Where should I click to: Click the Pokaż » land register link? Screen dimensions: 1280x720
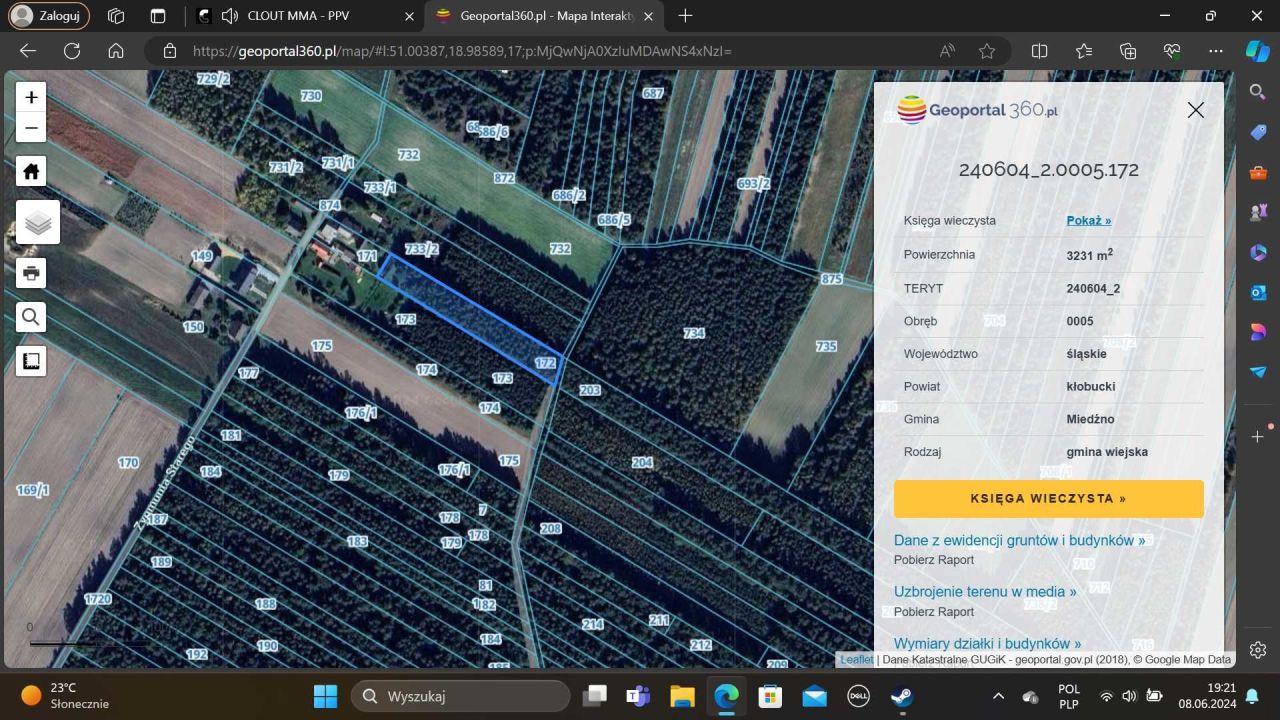coord(1088,220)
